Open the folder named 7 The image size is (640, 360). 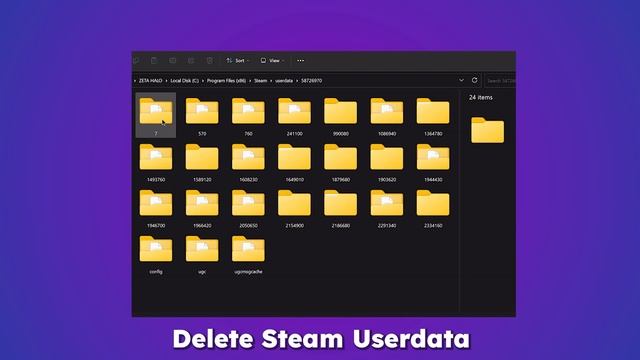[156, 116]
